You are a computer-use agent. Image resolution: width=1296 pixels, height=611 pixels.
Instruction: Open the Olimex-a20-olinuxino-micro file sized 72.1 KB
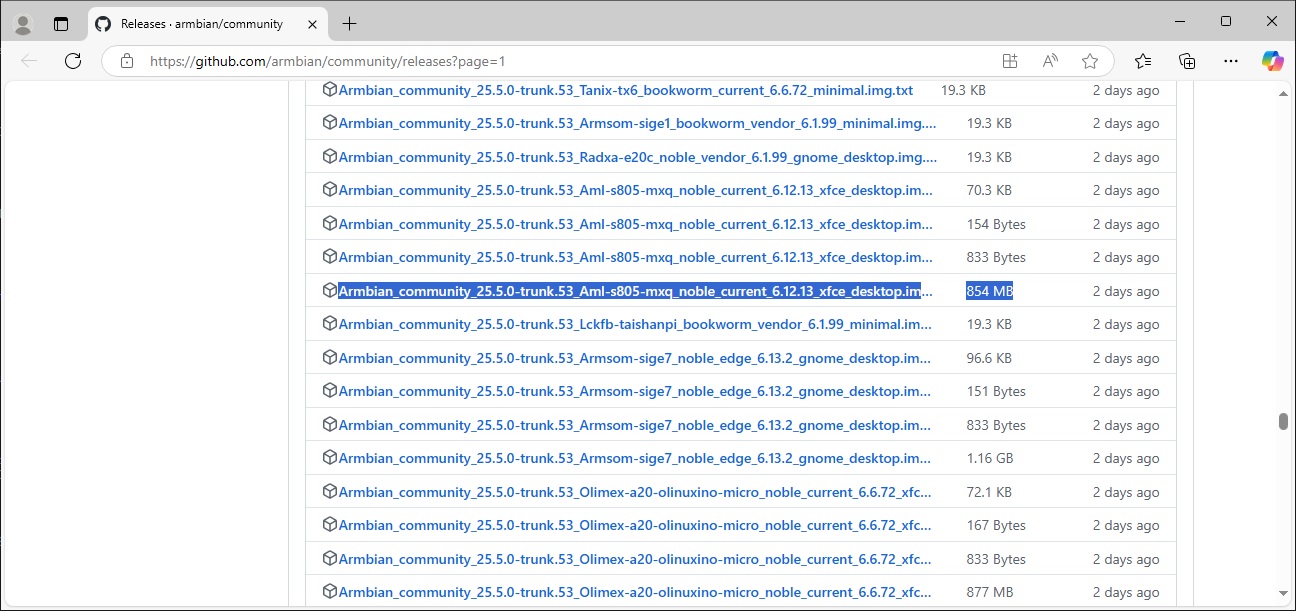point(636,492)
